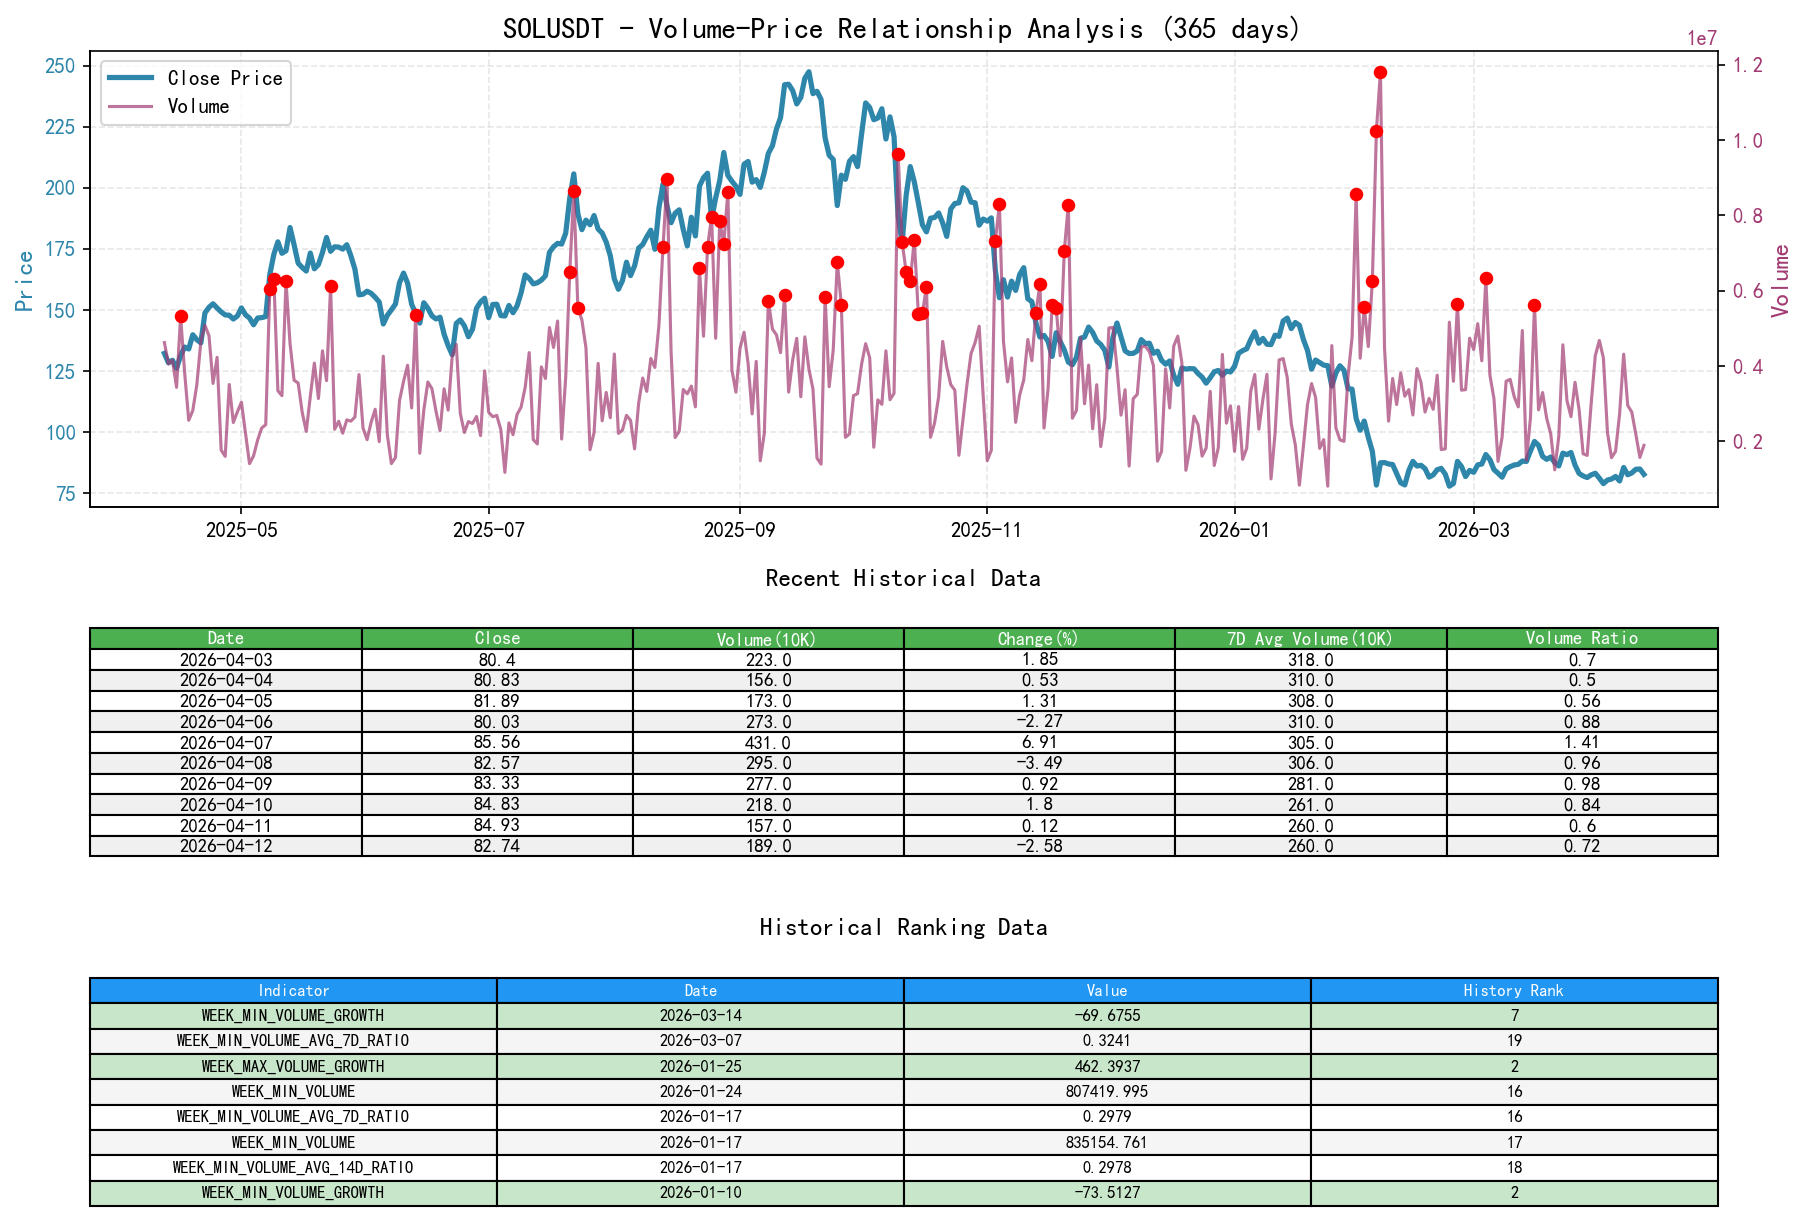Click the ranking date 2026-03-07
Viewport: 1808px width, 1221px height.
700,1041
